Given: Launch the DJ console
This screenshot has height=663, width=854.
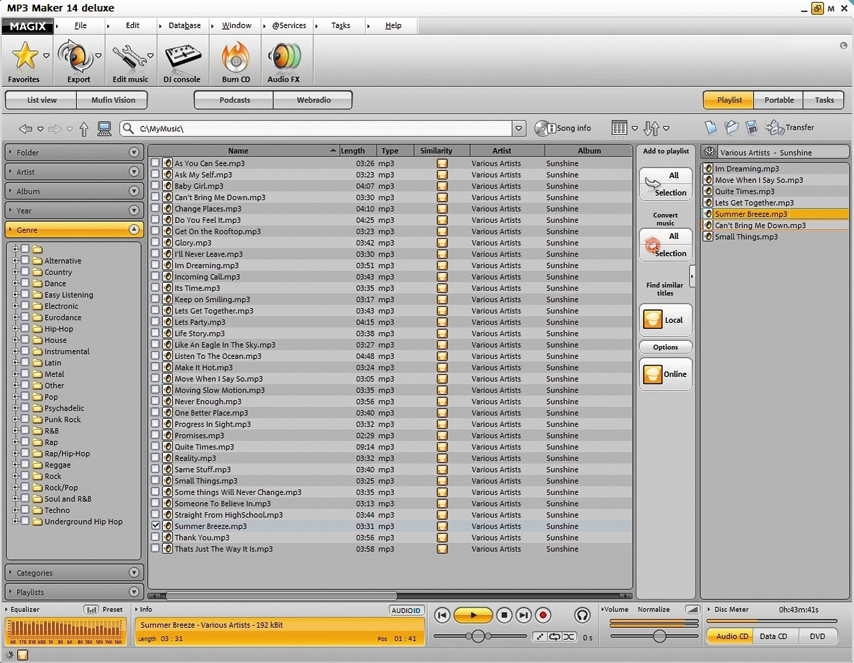Looking at the screenshot, I should click(x=182, y=57).
